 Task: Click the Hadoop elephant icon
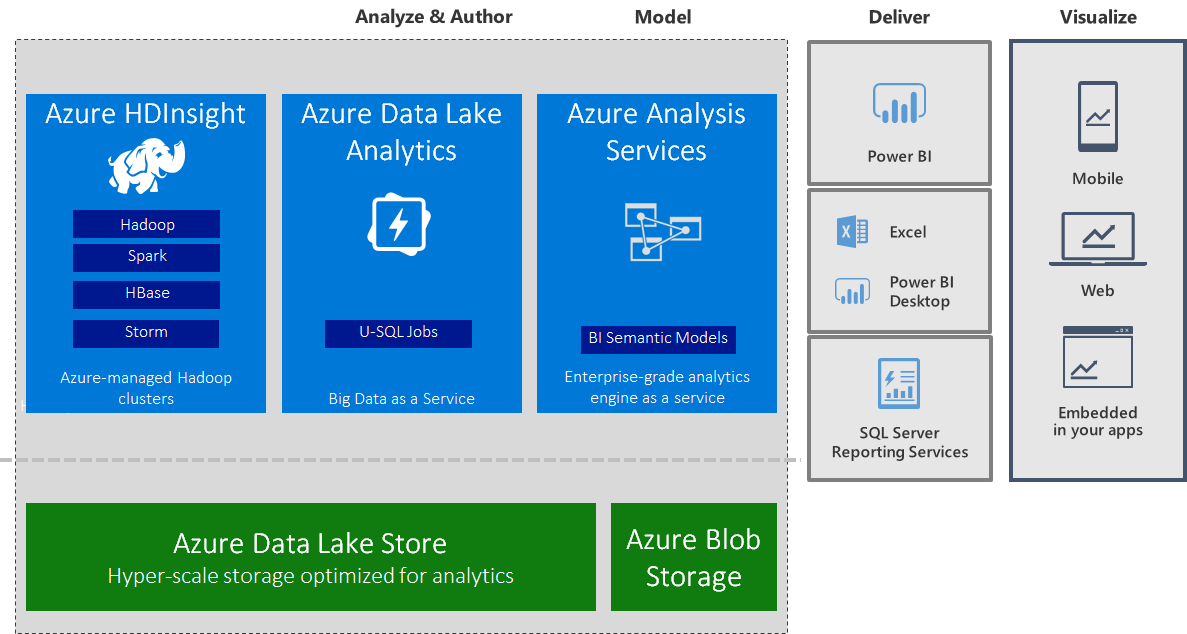(147, 165)
